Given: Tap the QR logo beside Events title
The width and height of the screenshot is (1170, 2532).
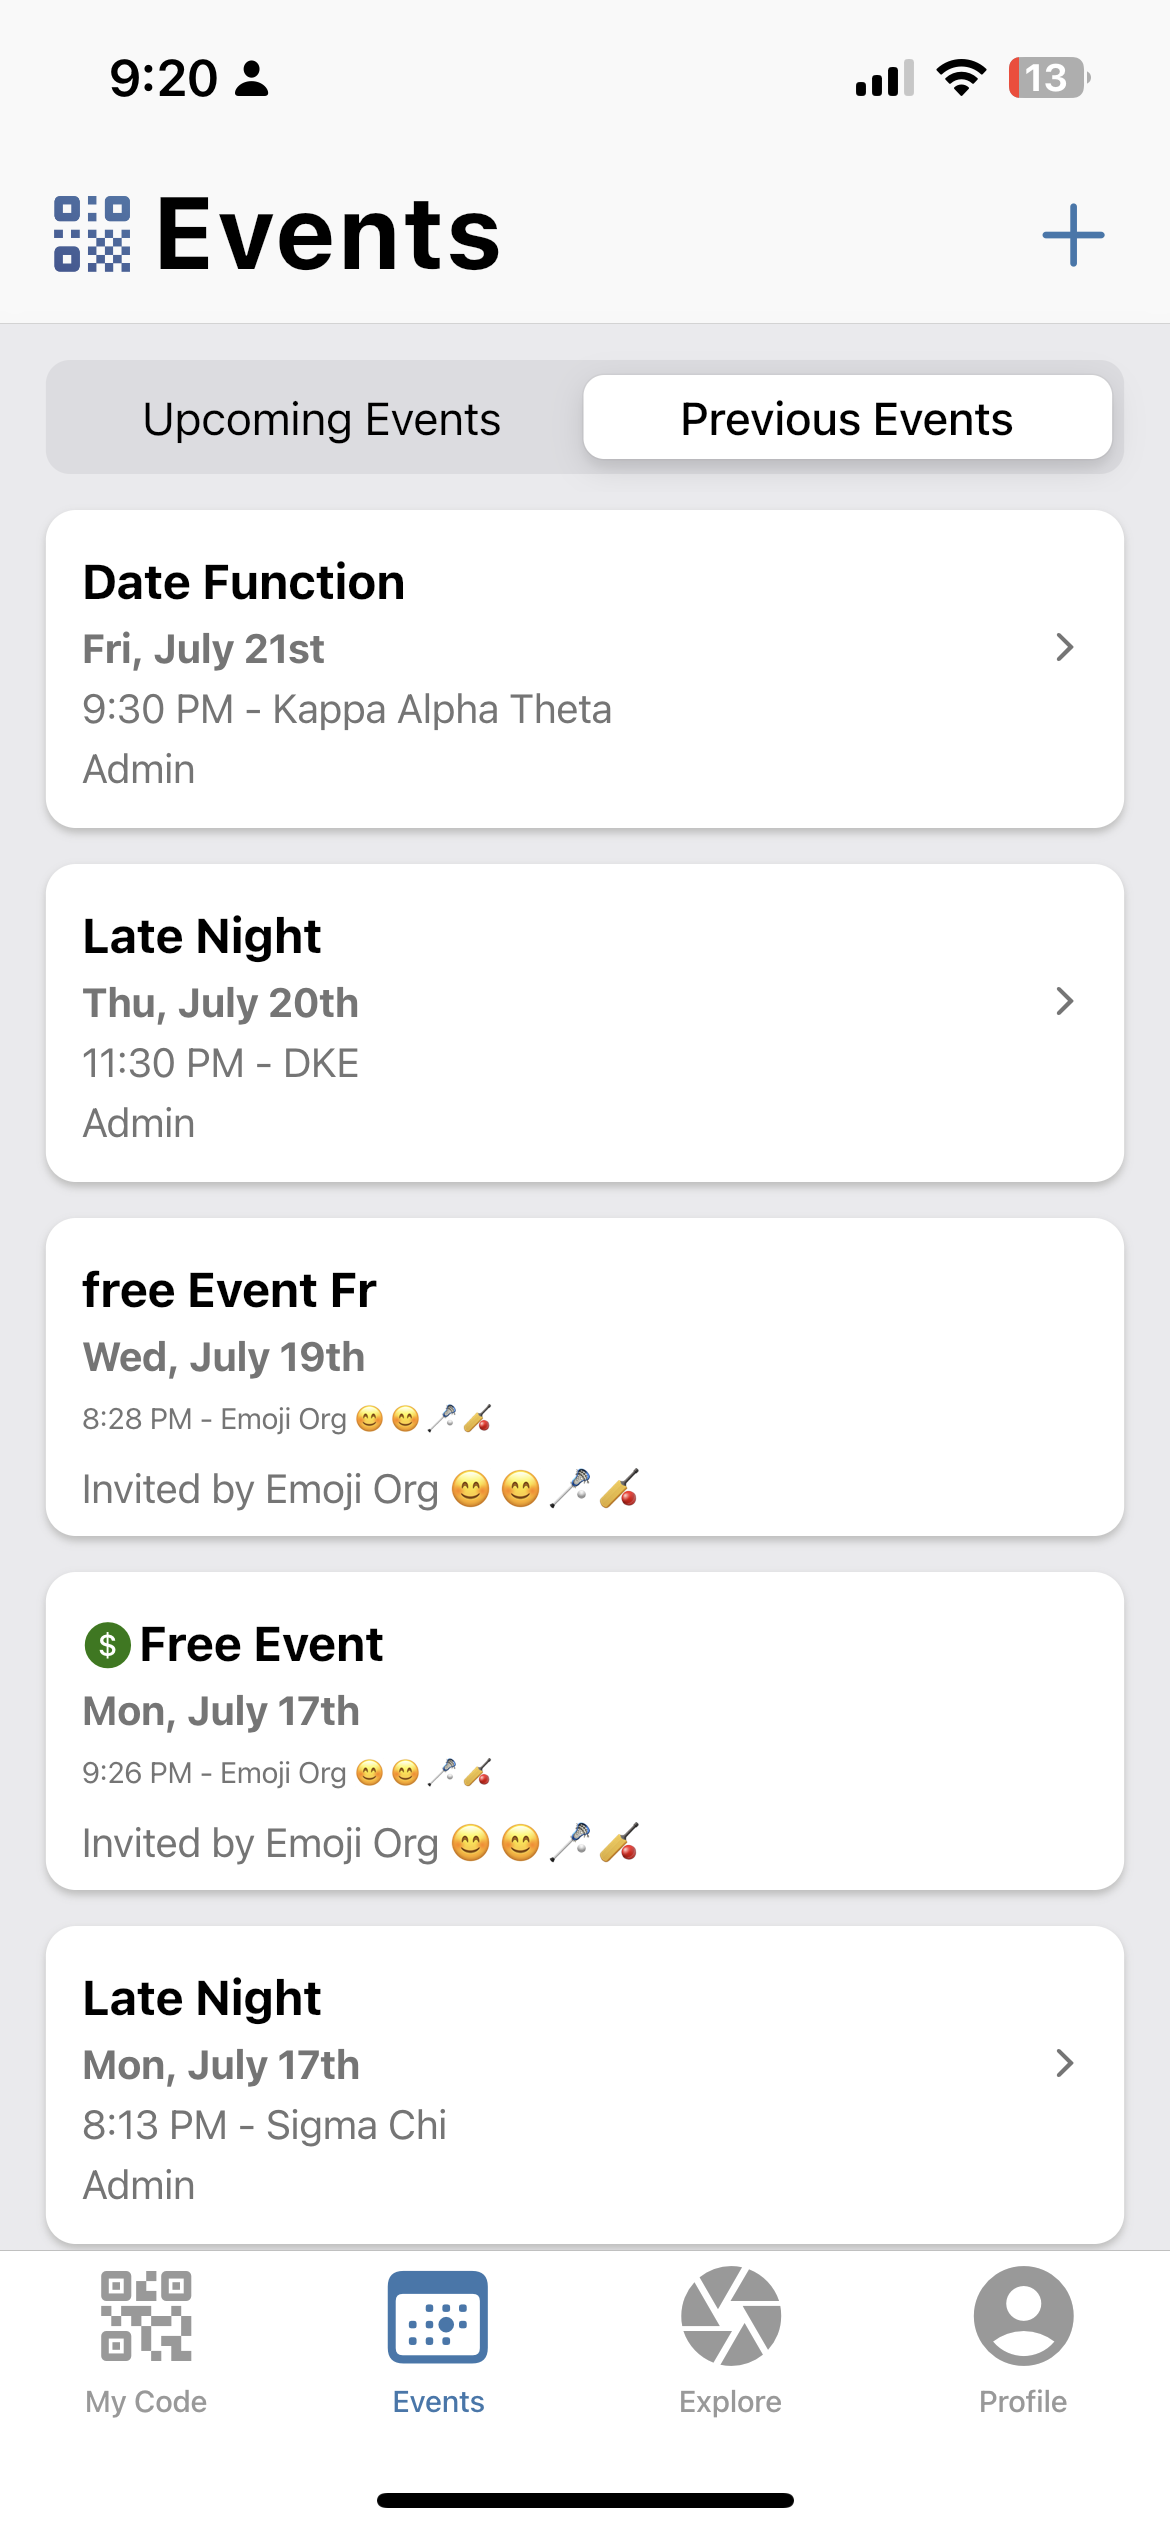Looking at the screenshot, I should 92,234.
